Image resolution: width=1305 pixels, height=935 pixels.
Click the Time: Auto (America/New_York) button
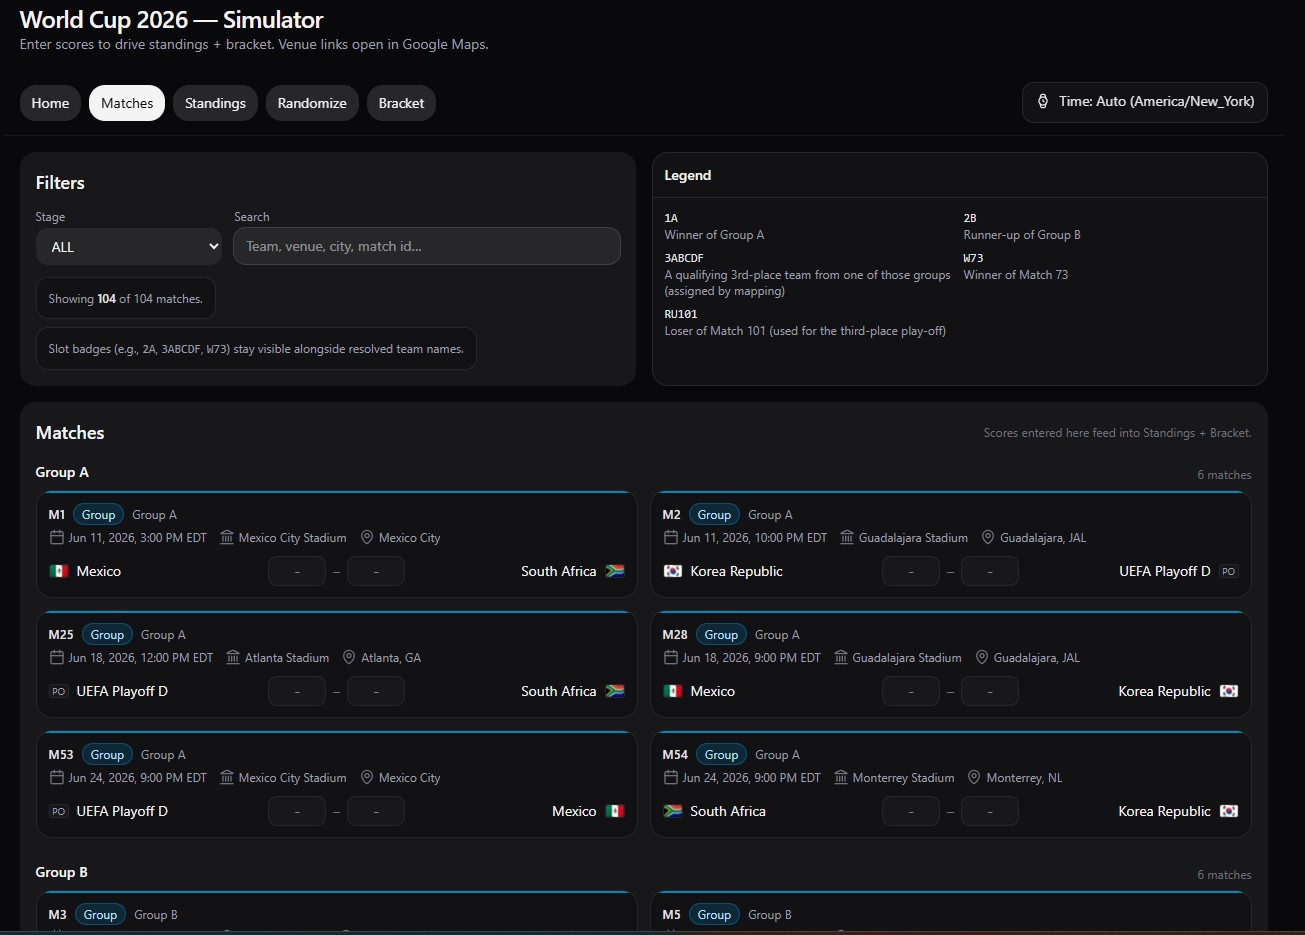tap(1144, 102)
